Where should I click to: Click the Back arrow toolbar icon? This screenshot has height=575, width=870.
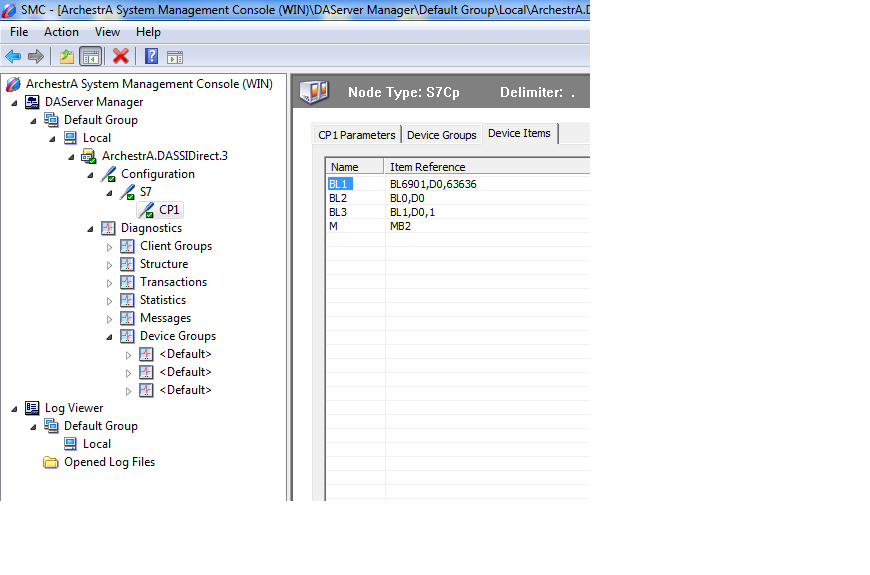pos(13,57)
